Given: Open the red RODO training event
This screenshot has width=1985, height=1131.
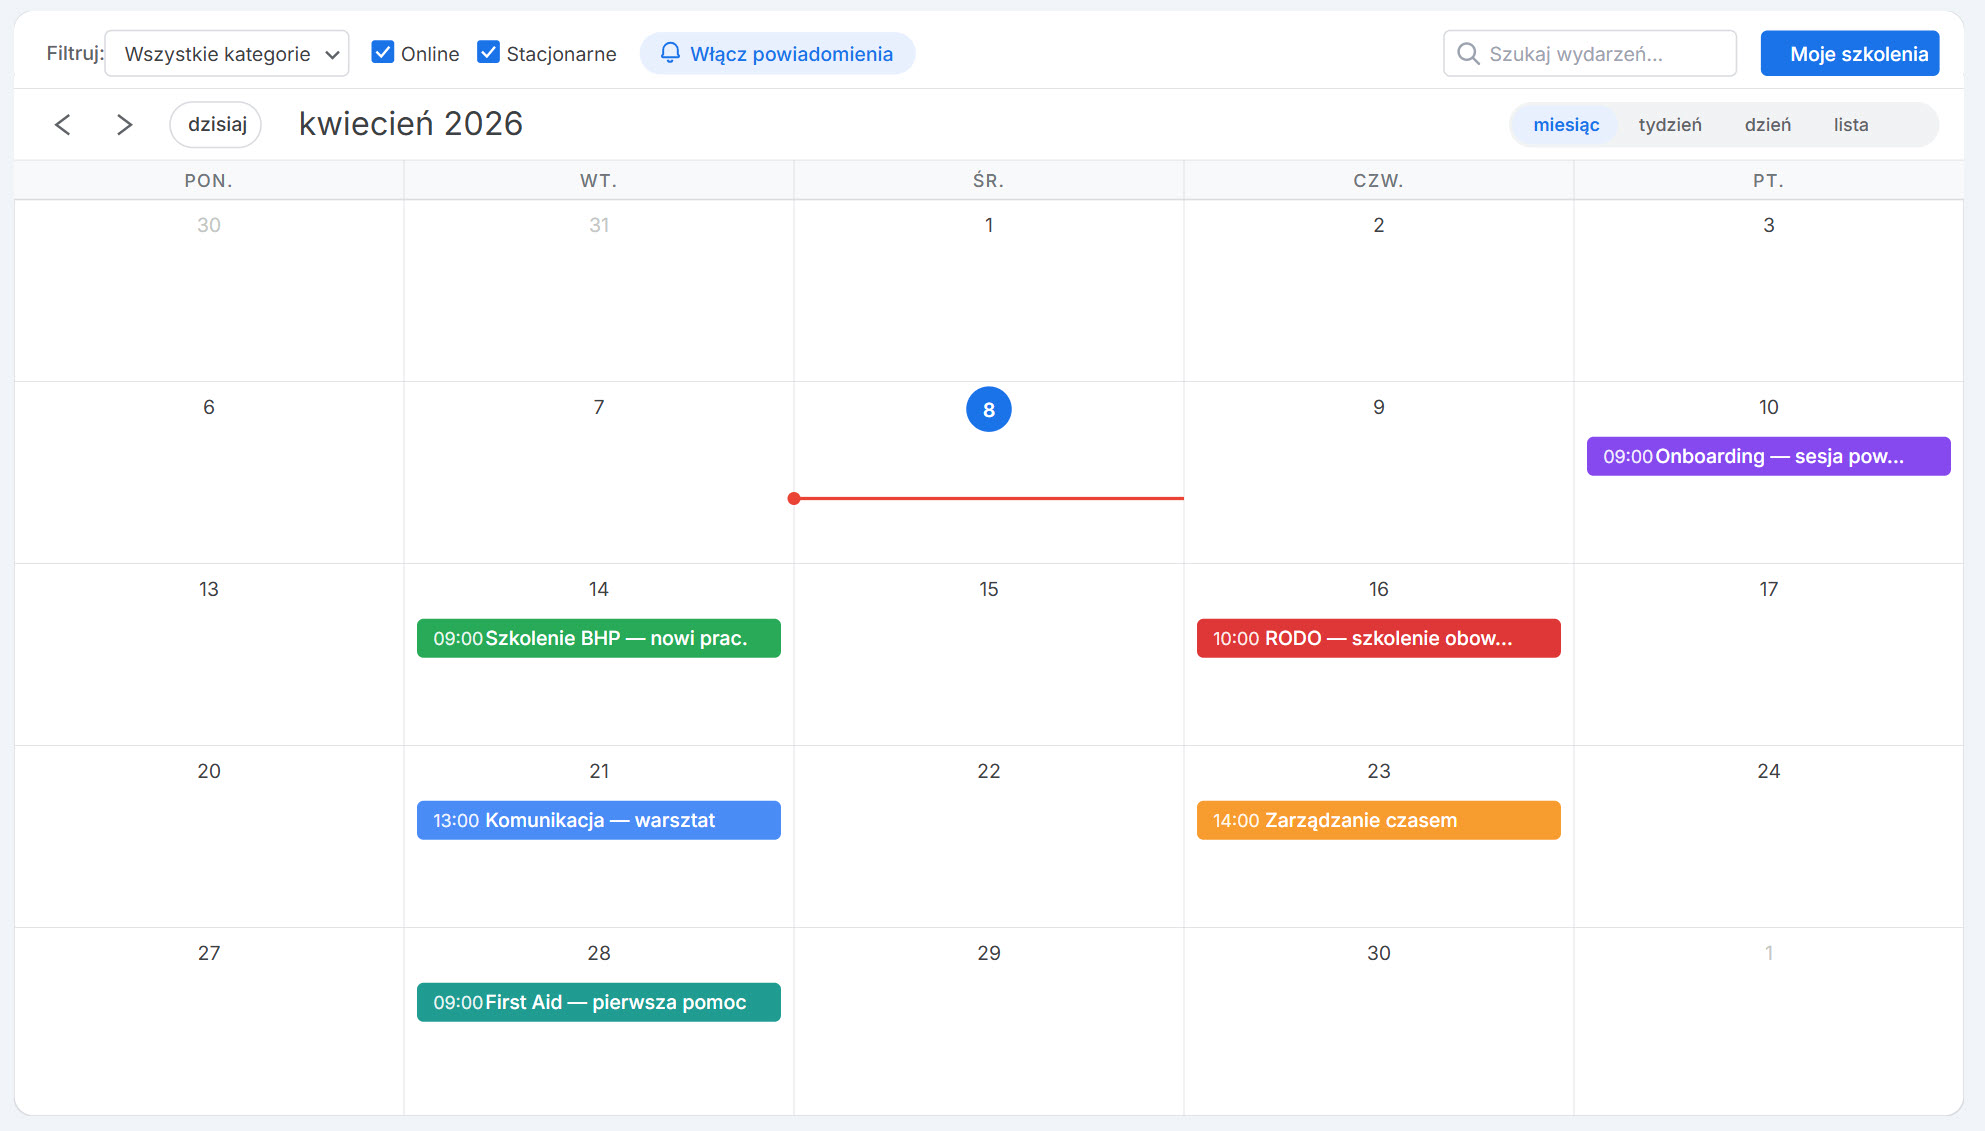Looking at the screenshot, I should (1377, 638).
